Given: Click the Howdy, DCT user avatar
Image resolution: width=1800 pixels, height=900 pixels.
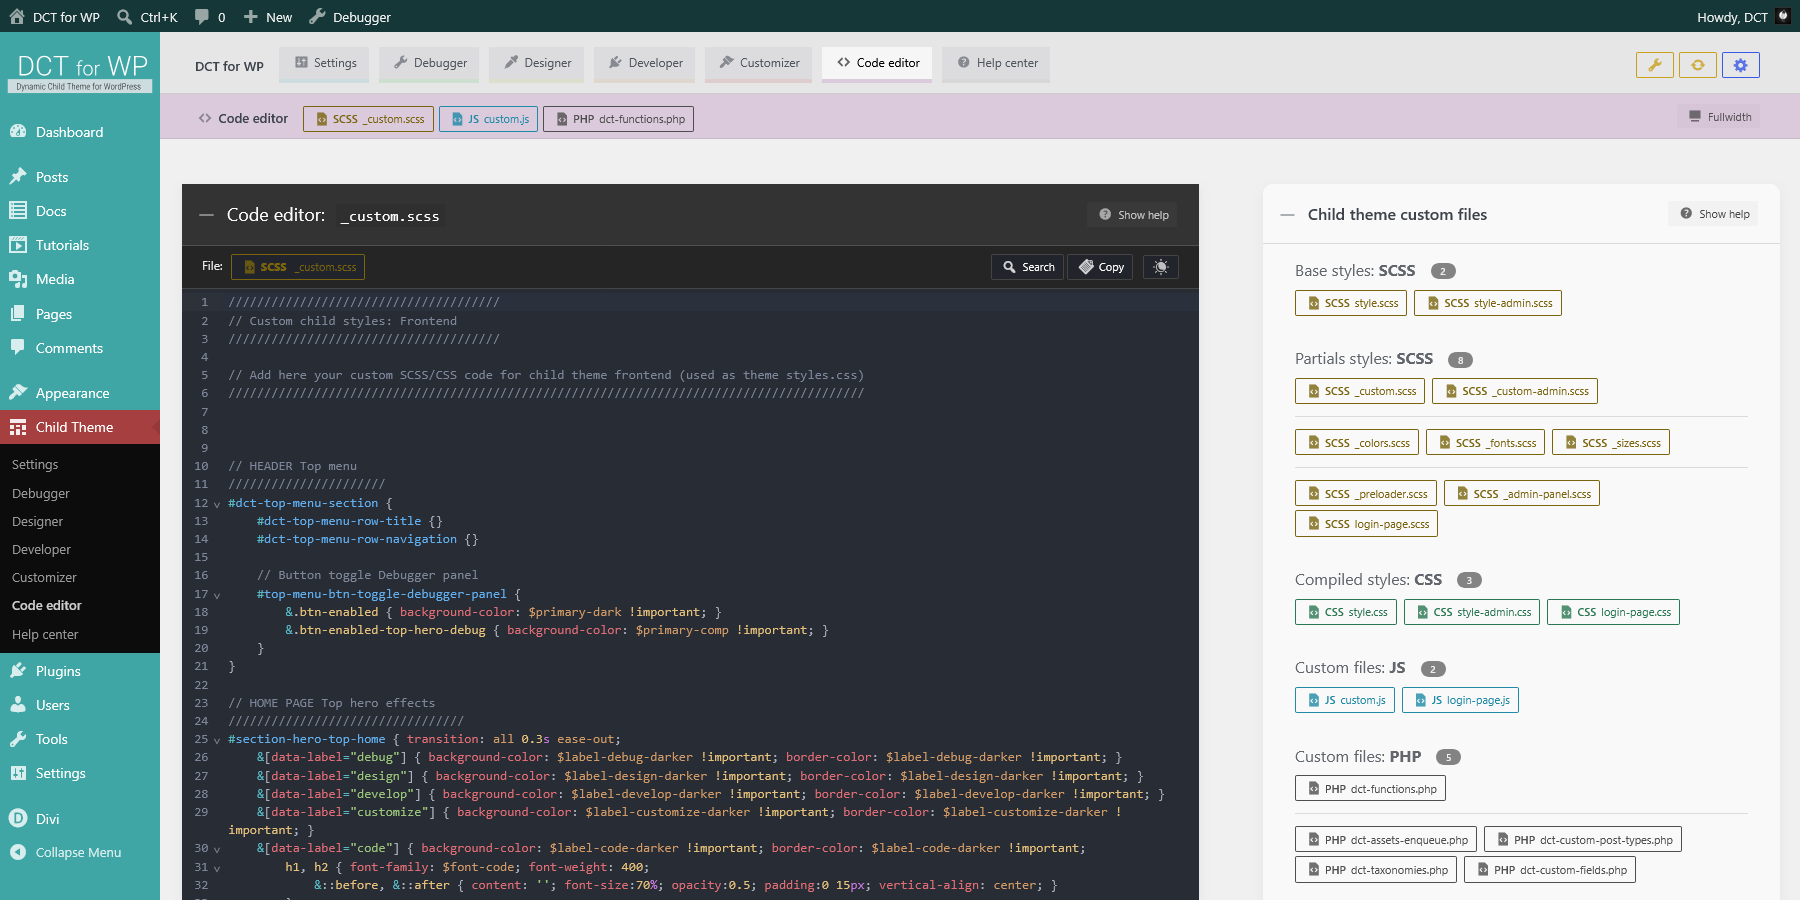Looking at the screenshot, I should click(1783, 16).
